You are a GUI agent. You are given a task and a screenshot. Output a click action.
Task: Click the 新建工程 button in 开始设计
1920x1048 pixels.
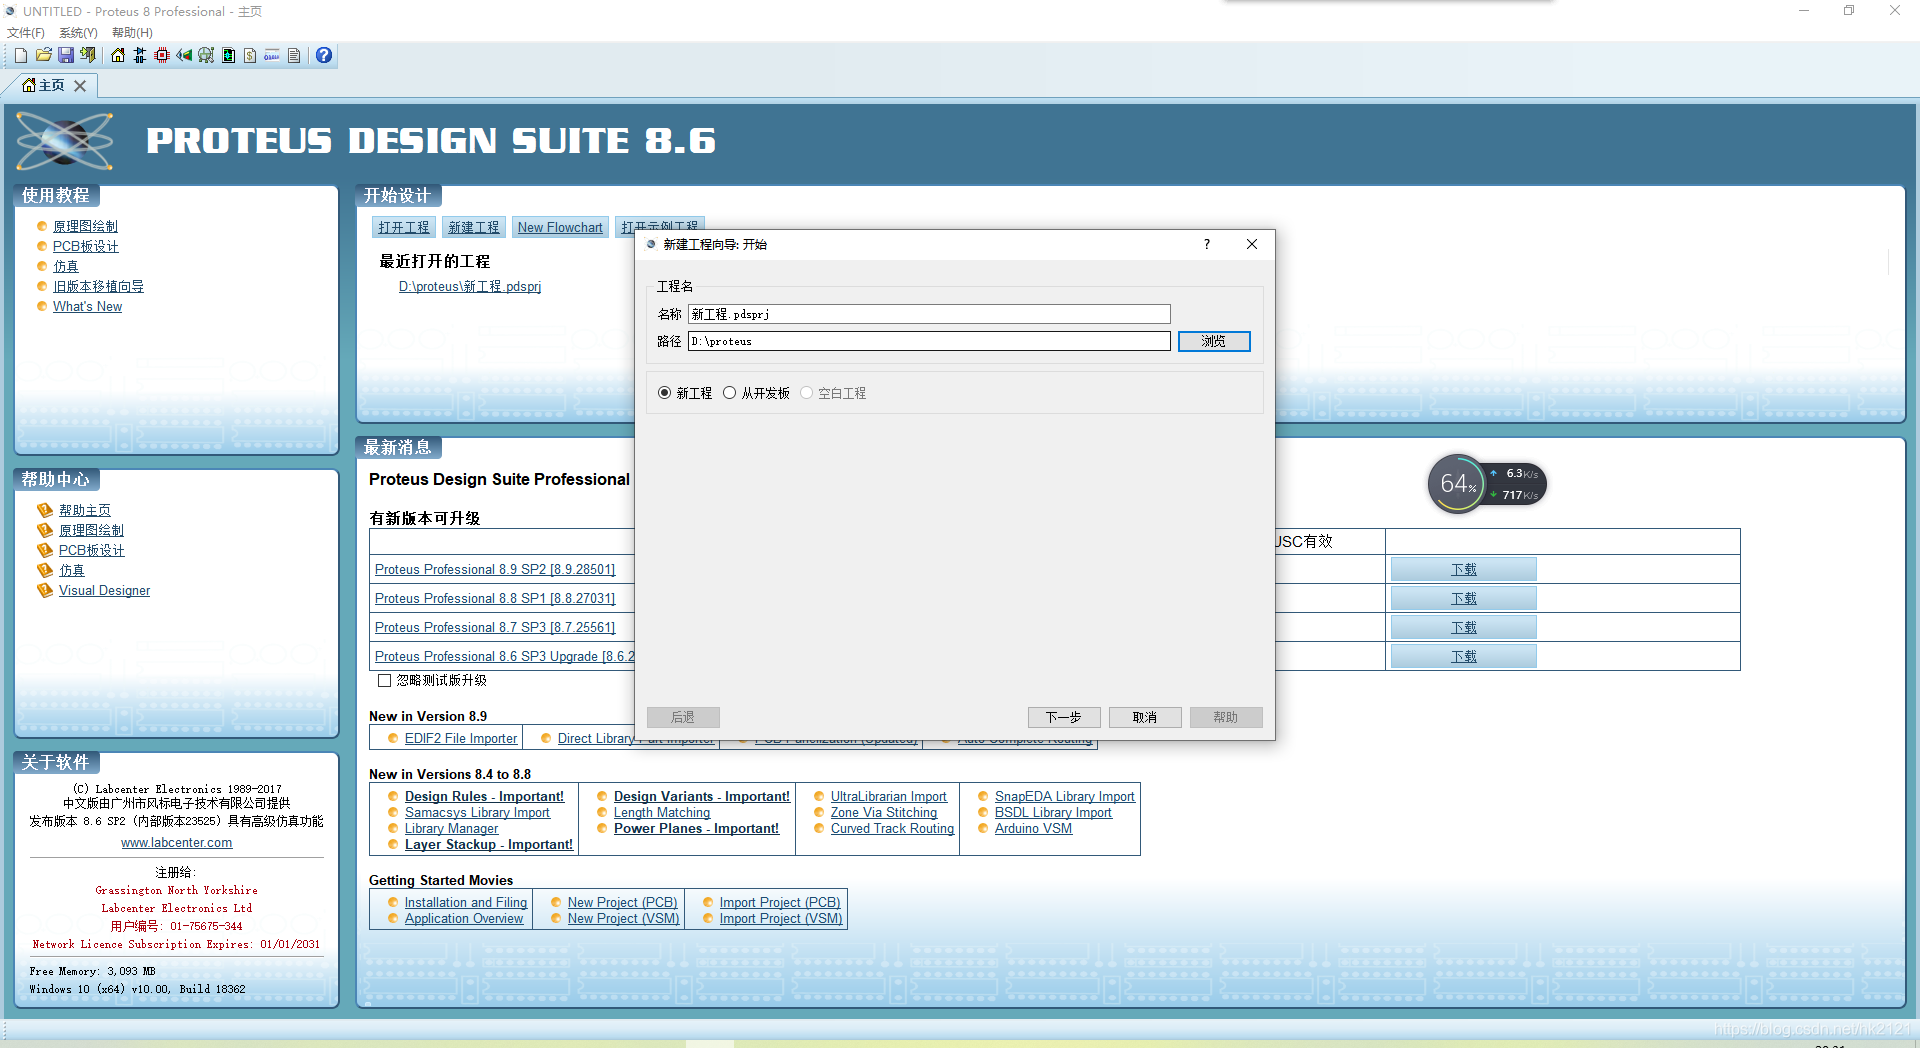click(474, 228)
